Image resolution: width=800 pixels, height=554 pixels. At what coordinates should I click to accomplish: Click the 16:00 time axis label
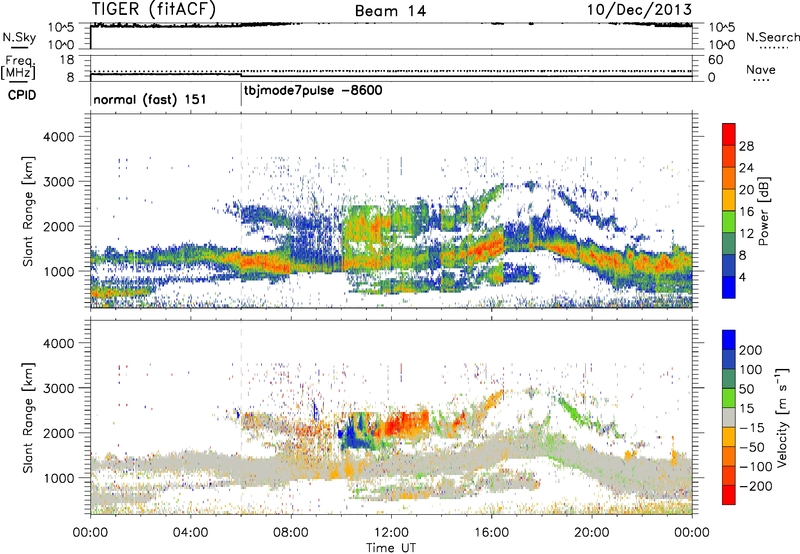(491, 532)
